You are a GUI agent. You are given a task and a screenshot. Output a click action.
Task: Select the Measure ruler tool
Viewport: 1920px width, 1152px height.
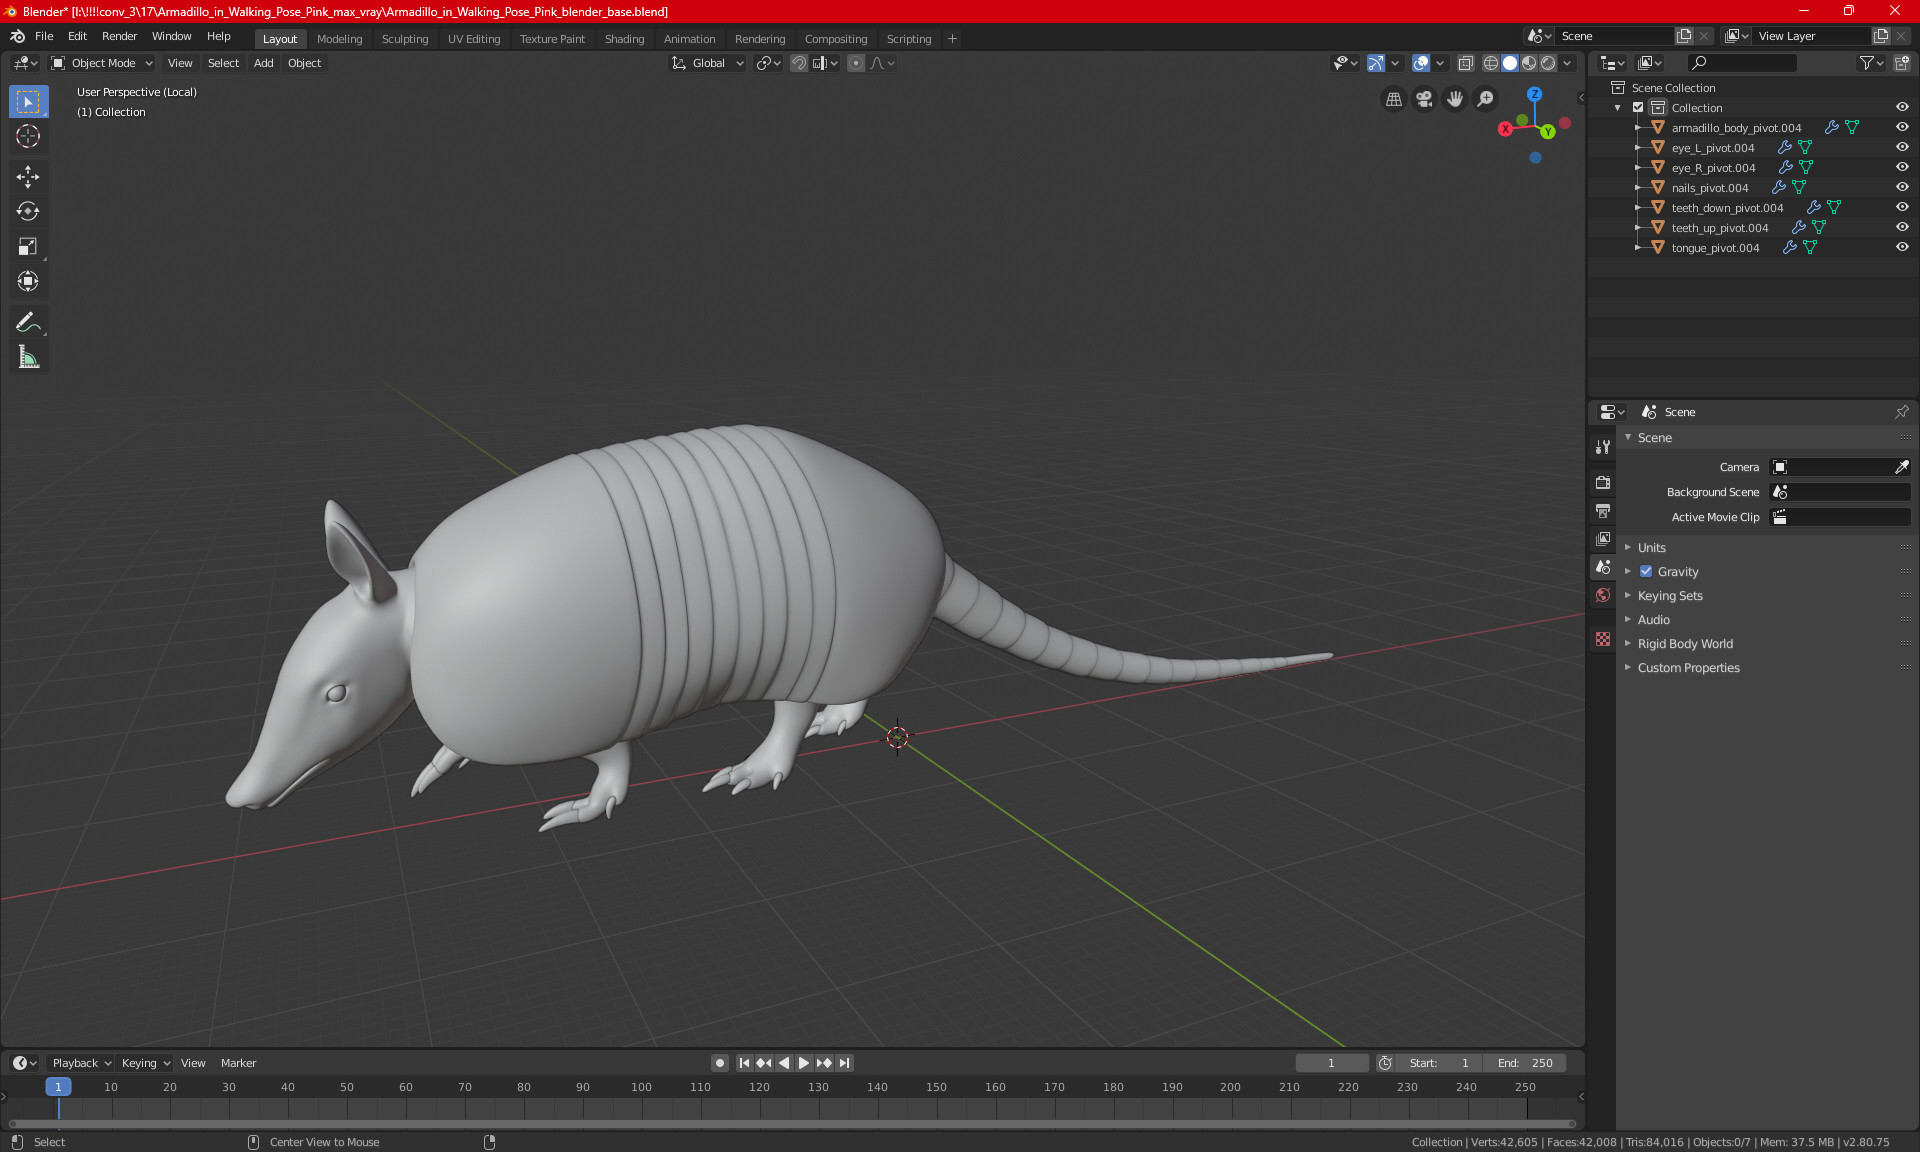tap(28, 357)
